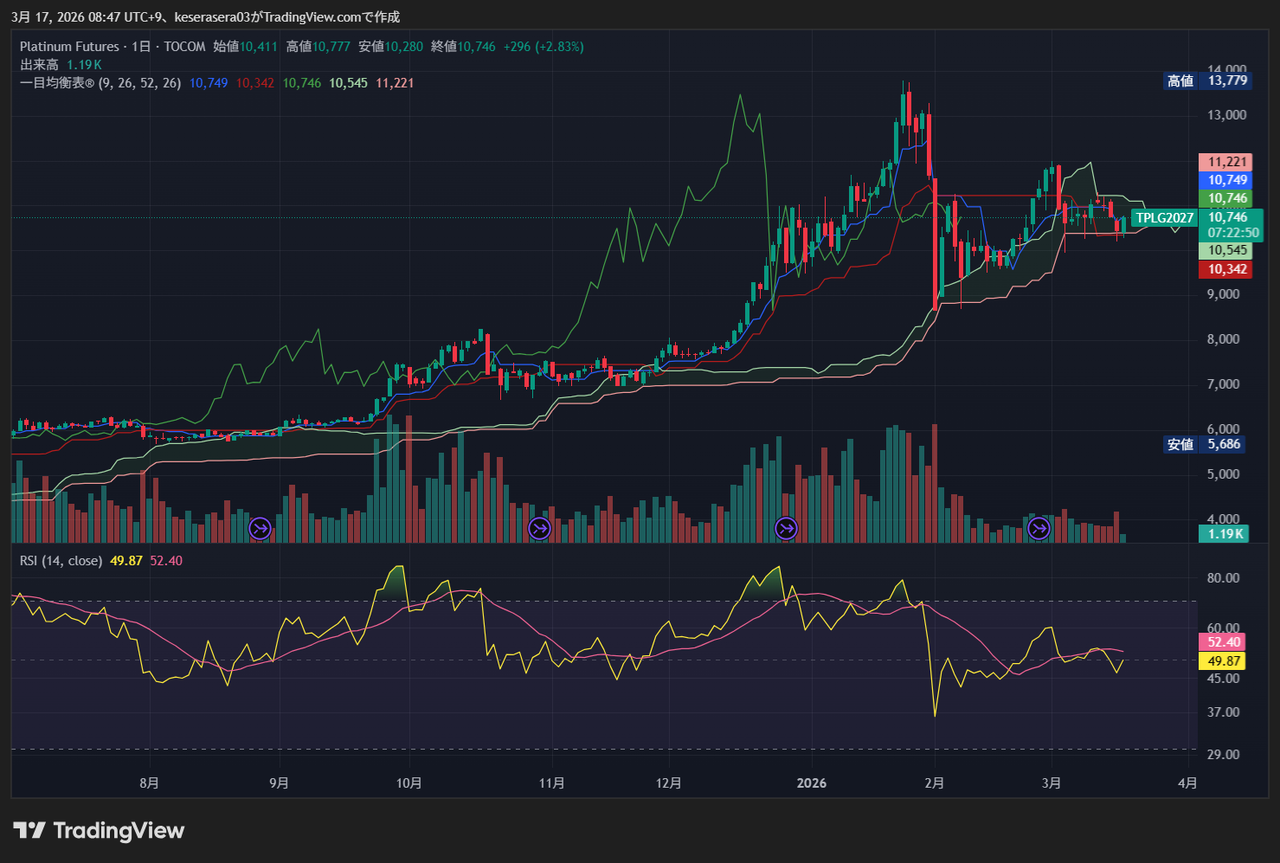Image resolution: width=1280 pixels, height=863 pixels.
Task: Click the 10,545 price axis tag
Action: click(x=1226, y=250)
